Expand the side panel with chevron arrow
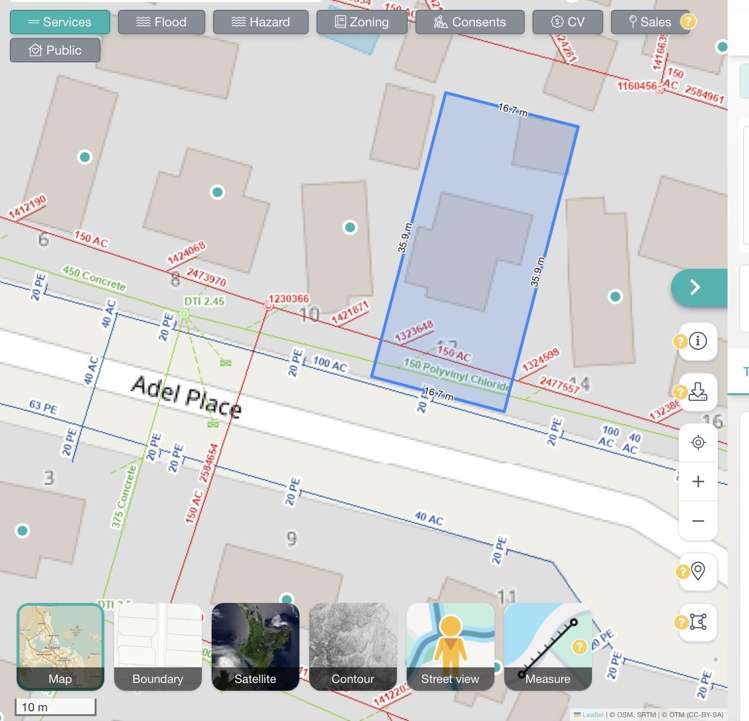The image size is (749, 721). [696, 287]
